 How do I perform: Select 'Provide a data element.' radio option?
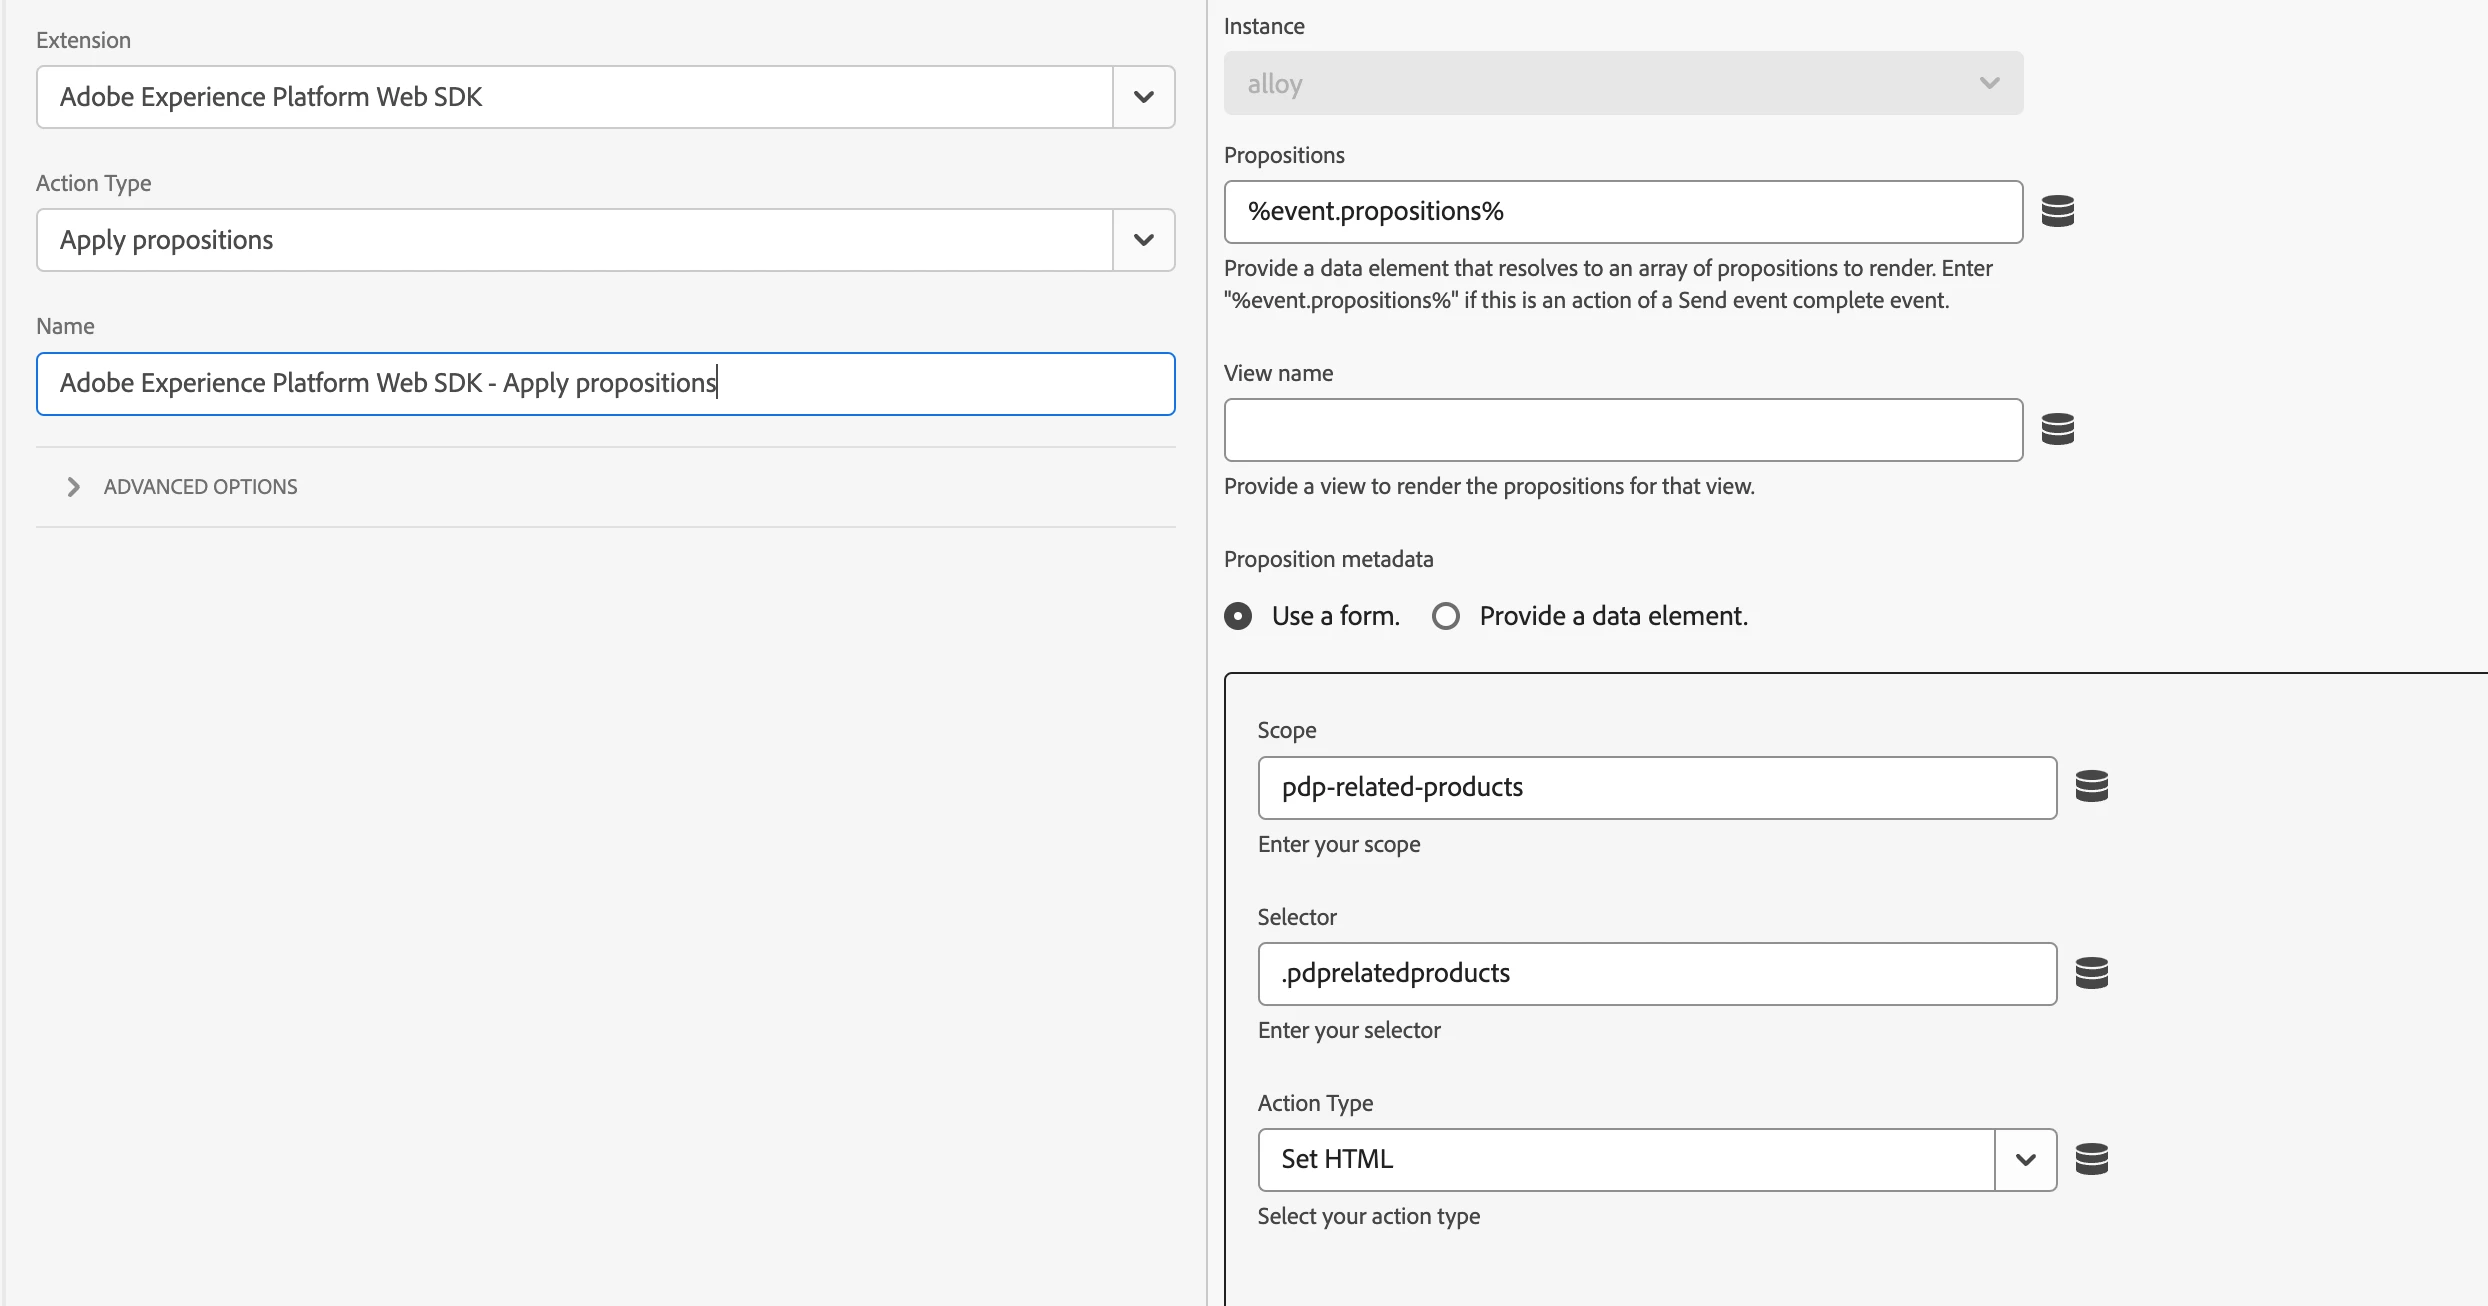coord(1446,616)
